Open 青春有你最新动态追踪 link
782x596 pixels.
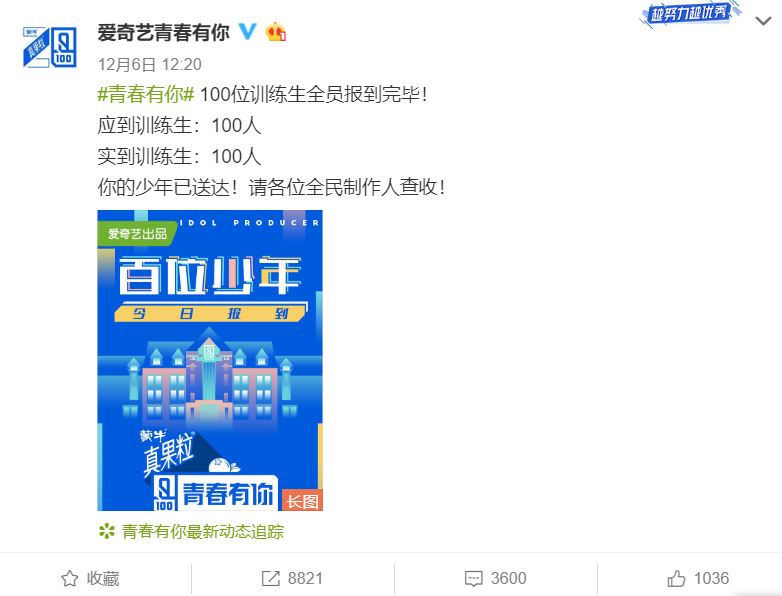(x=202, y=532)
